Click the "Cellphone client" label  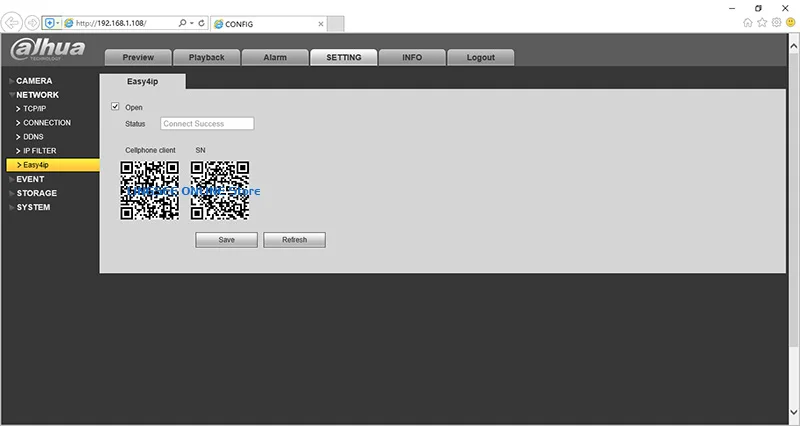click(151, 151)
